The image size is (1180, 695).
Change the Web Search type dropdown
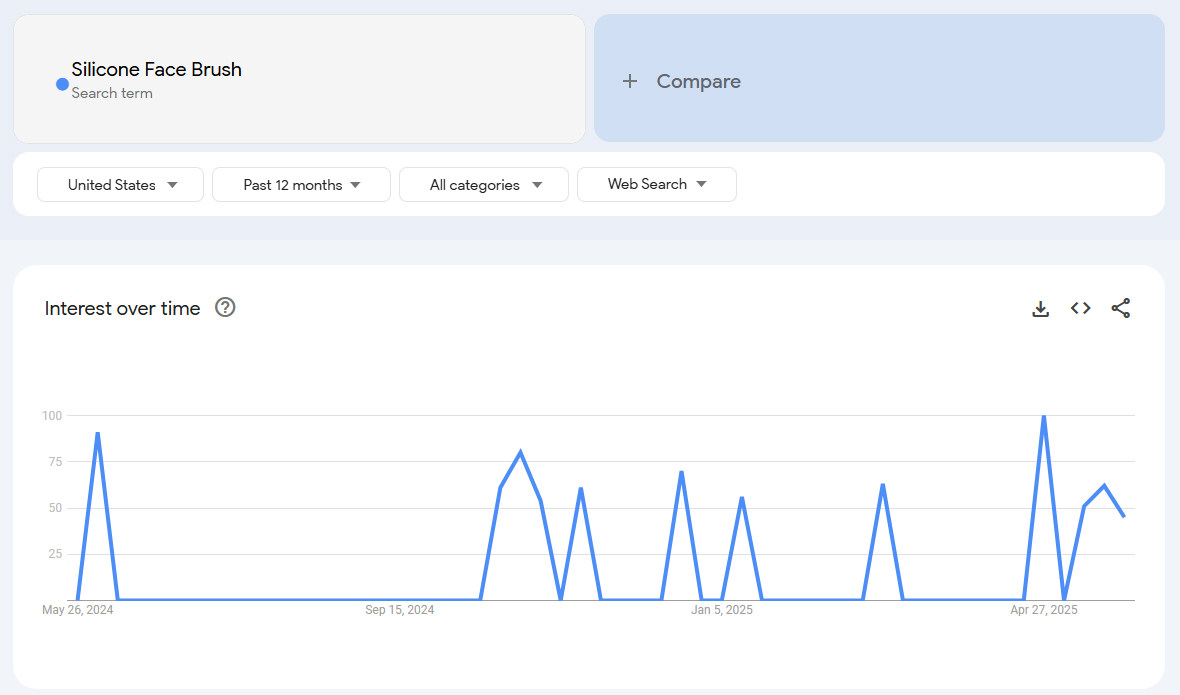(656, 184)
